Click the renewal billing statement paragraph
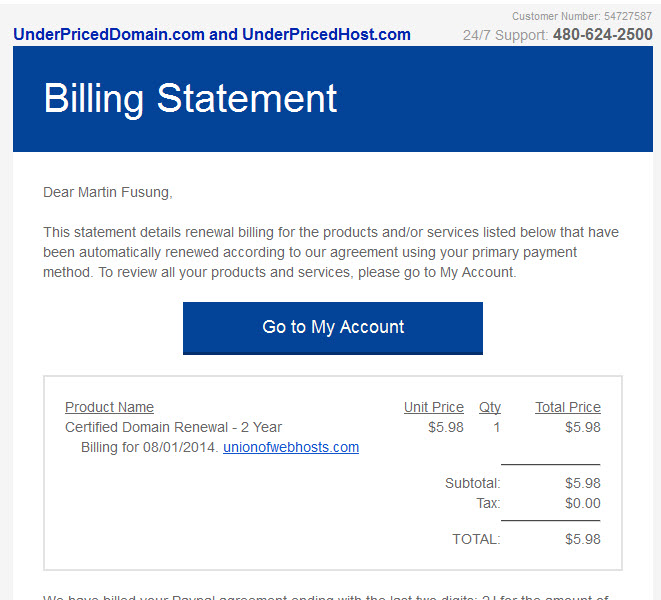This screenshot has width=661, height=600. pos(331,252)
